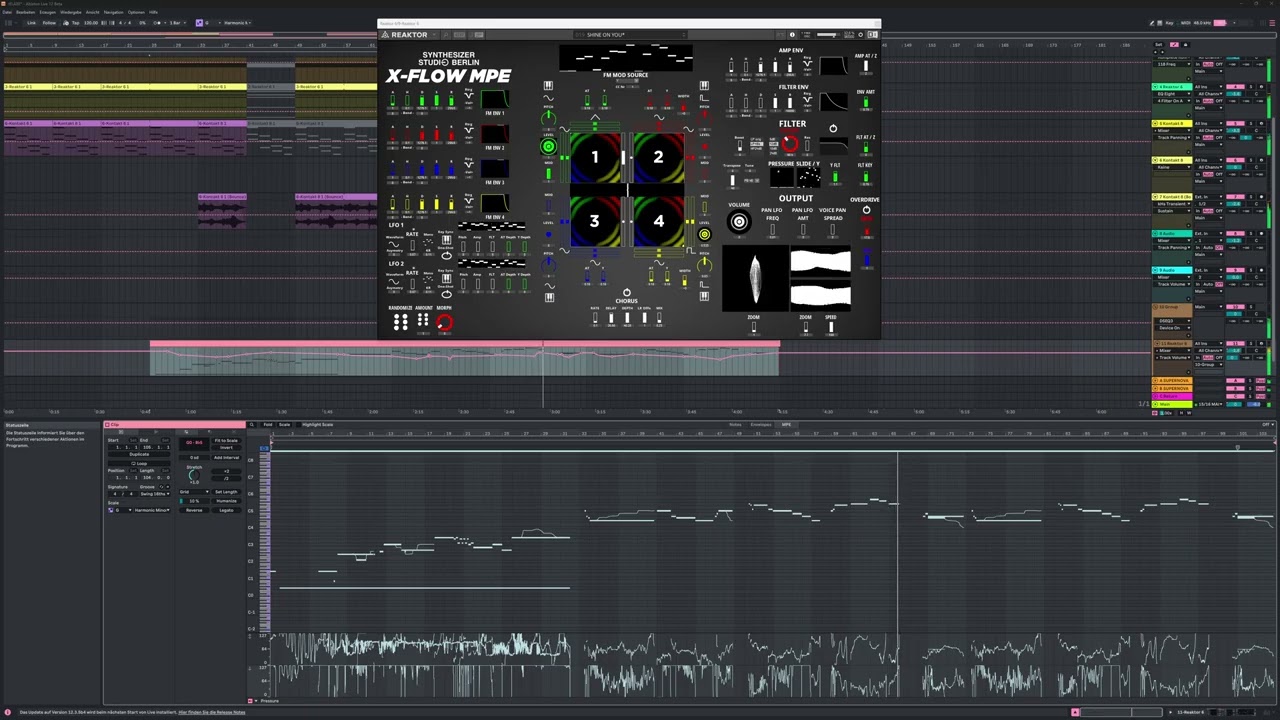The image size is (1280, 720).
Task: Open the Grid dropdown in clip panel
Action: point(194,492)
